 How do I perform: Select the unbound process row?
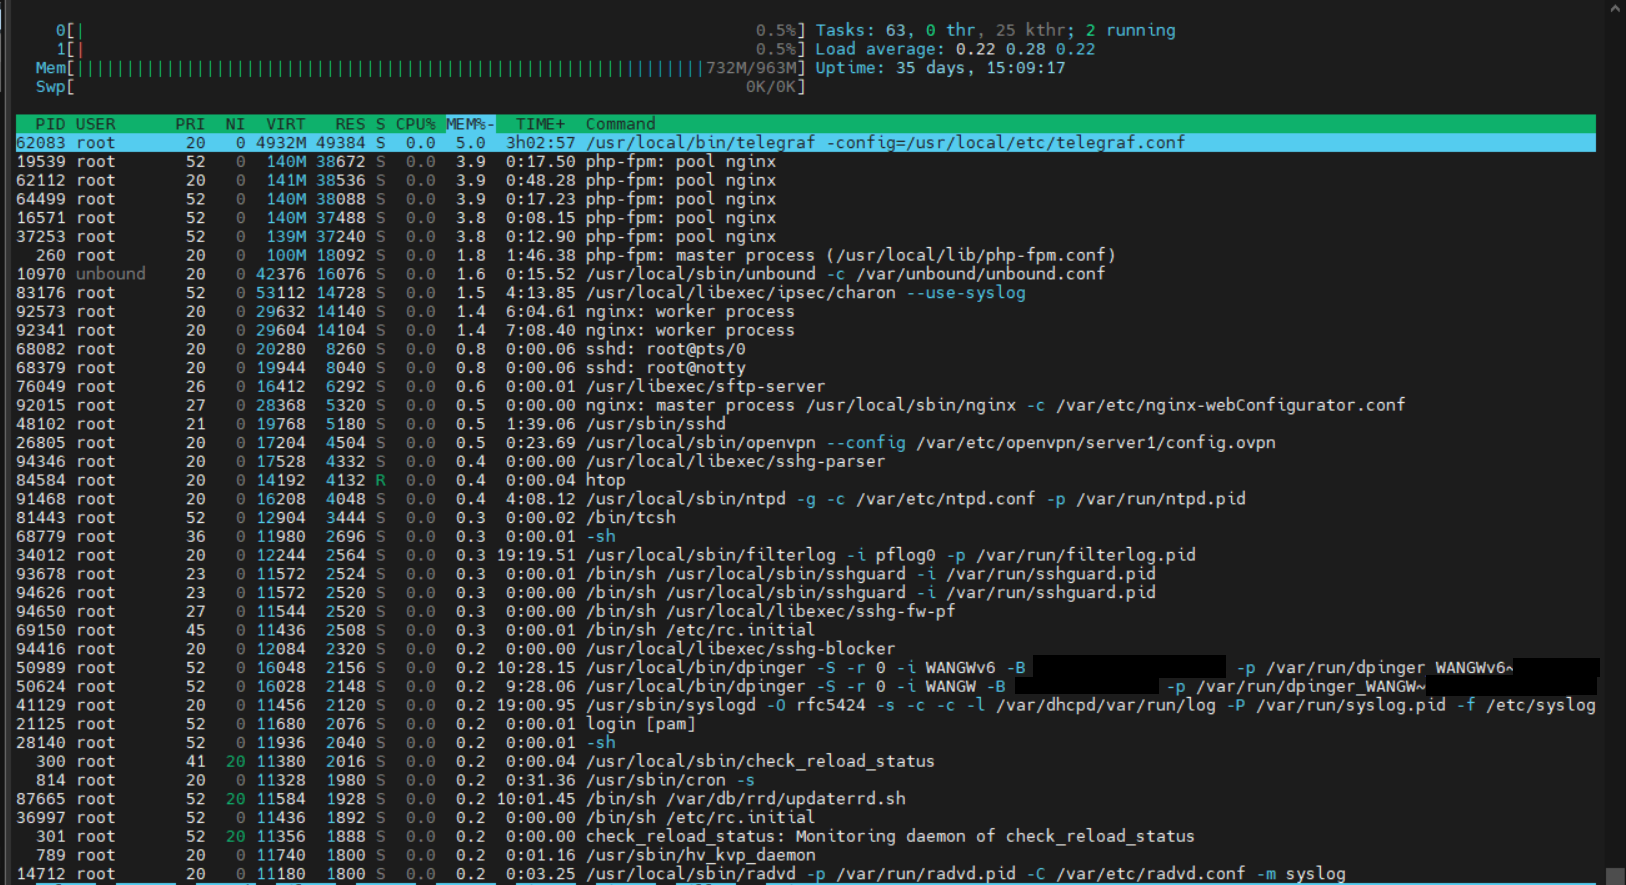(805, 274)
